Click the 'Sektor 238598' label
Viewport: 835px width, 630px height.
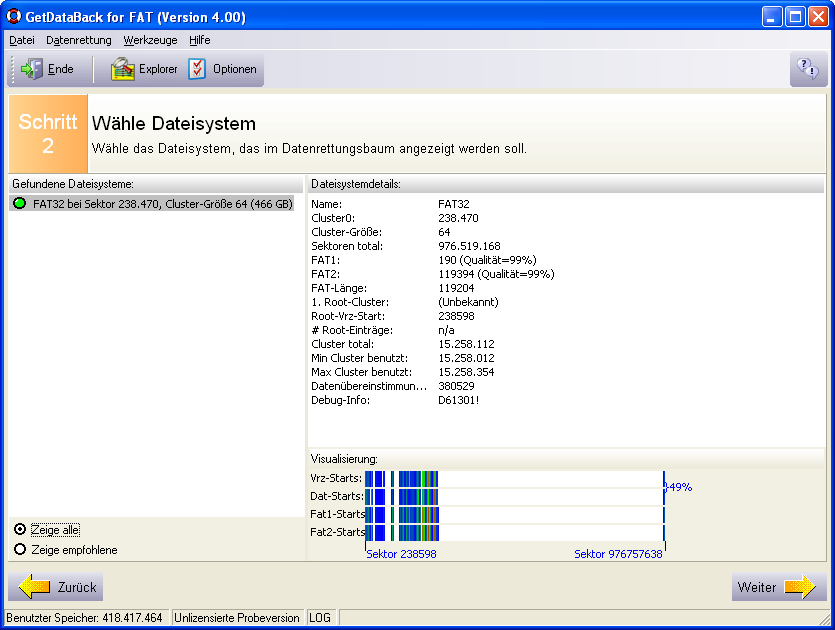click(x=401, y=554)
